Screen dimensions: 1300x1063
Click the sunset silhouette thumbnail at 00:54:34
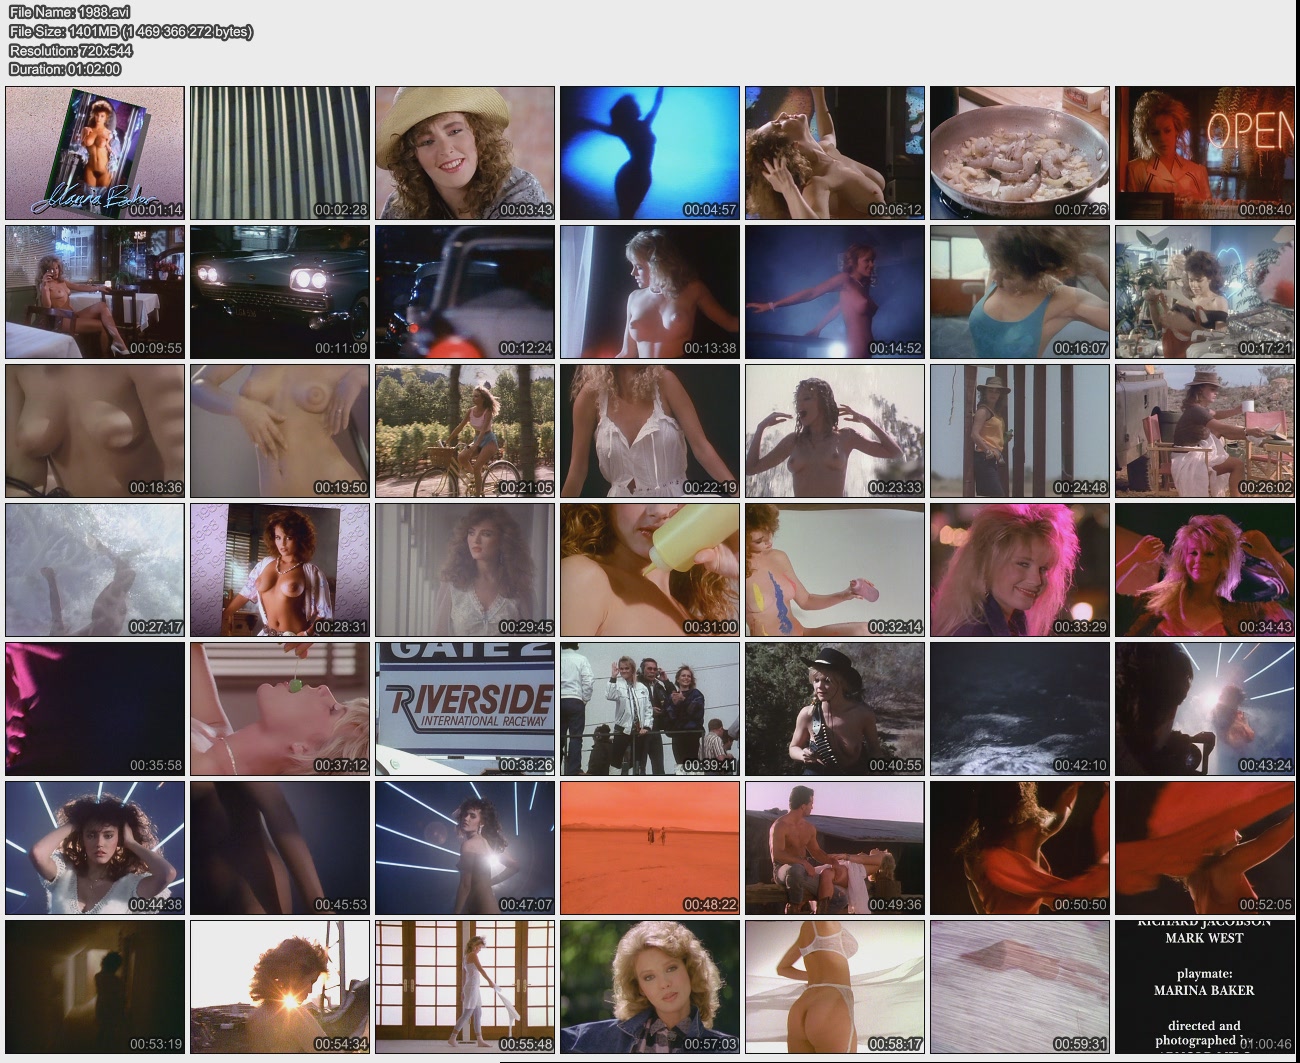click(280, 986)
